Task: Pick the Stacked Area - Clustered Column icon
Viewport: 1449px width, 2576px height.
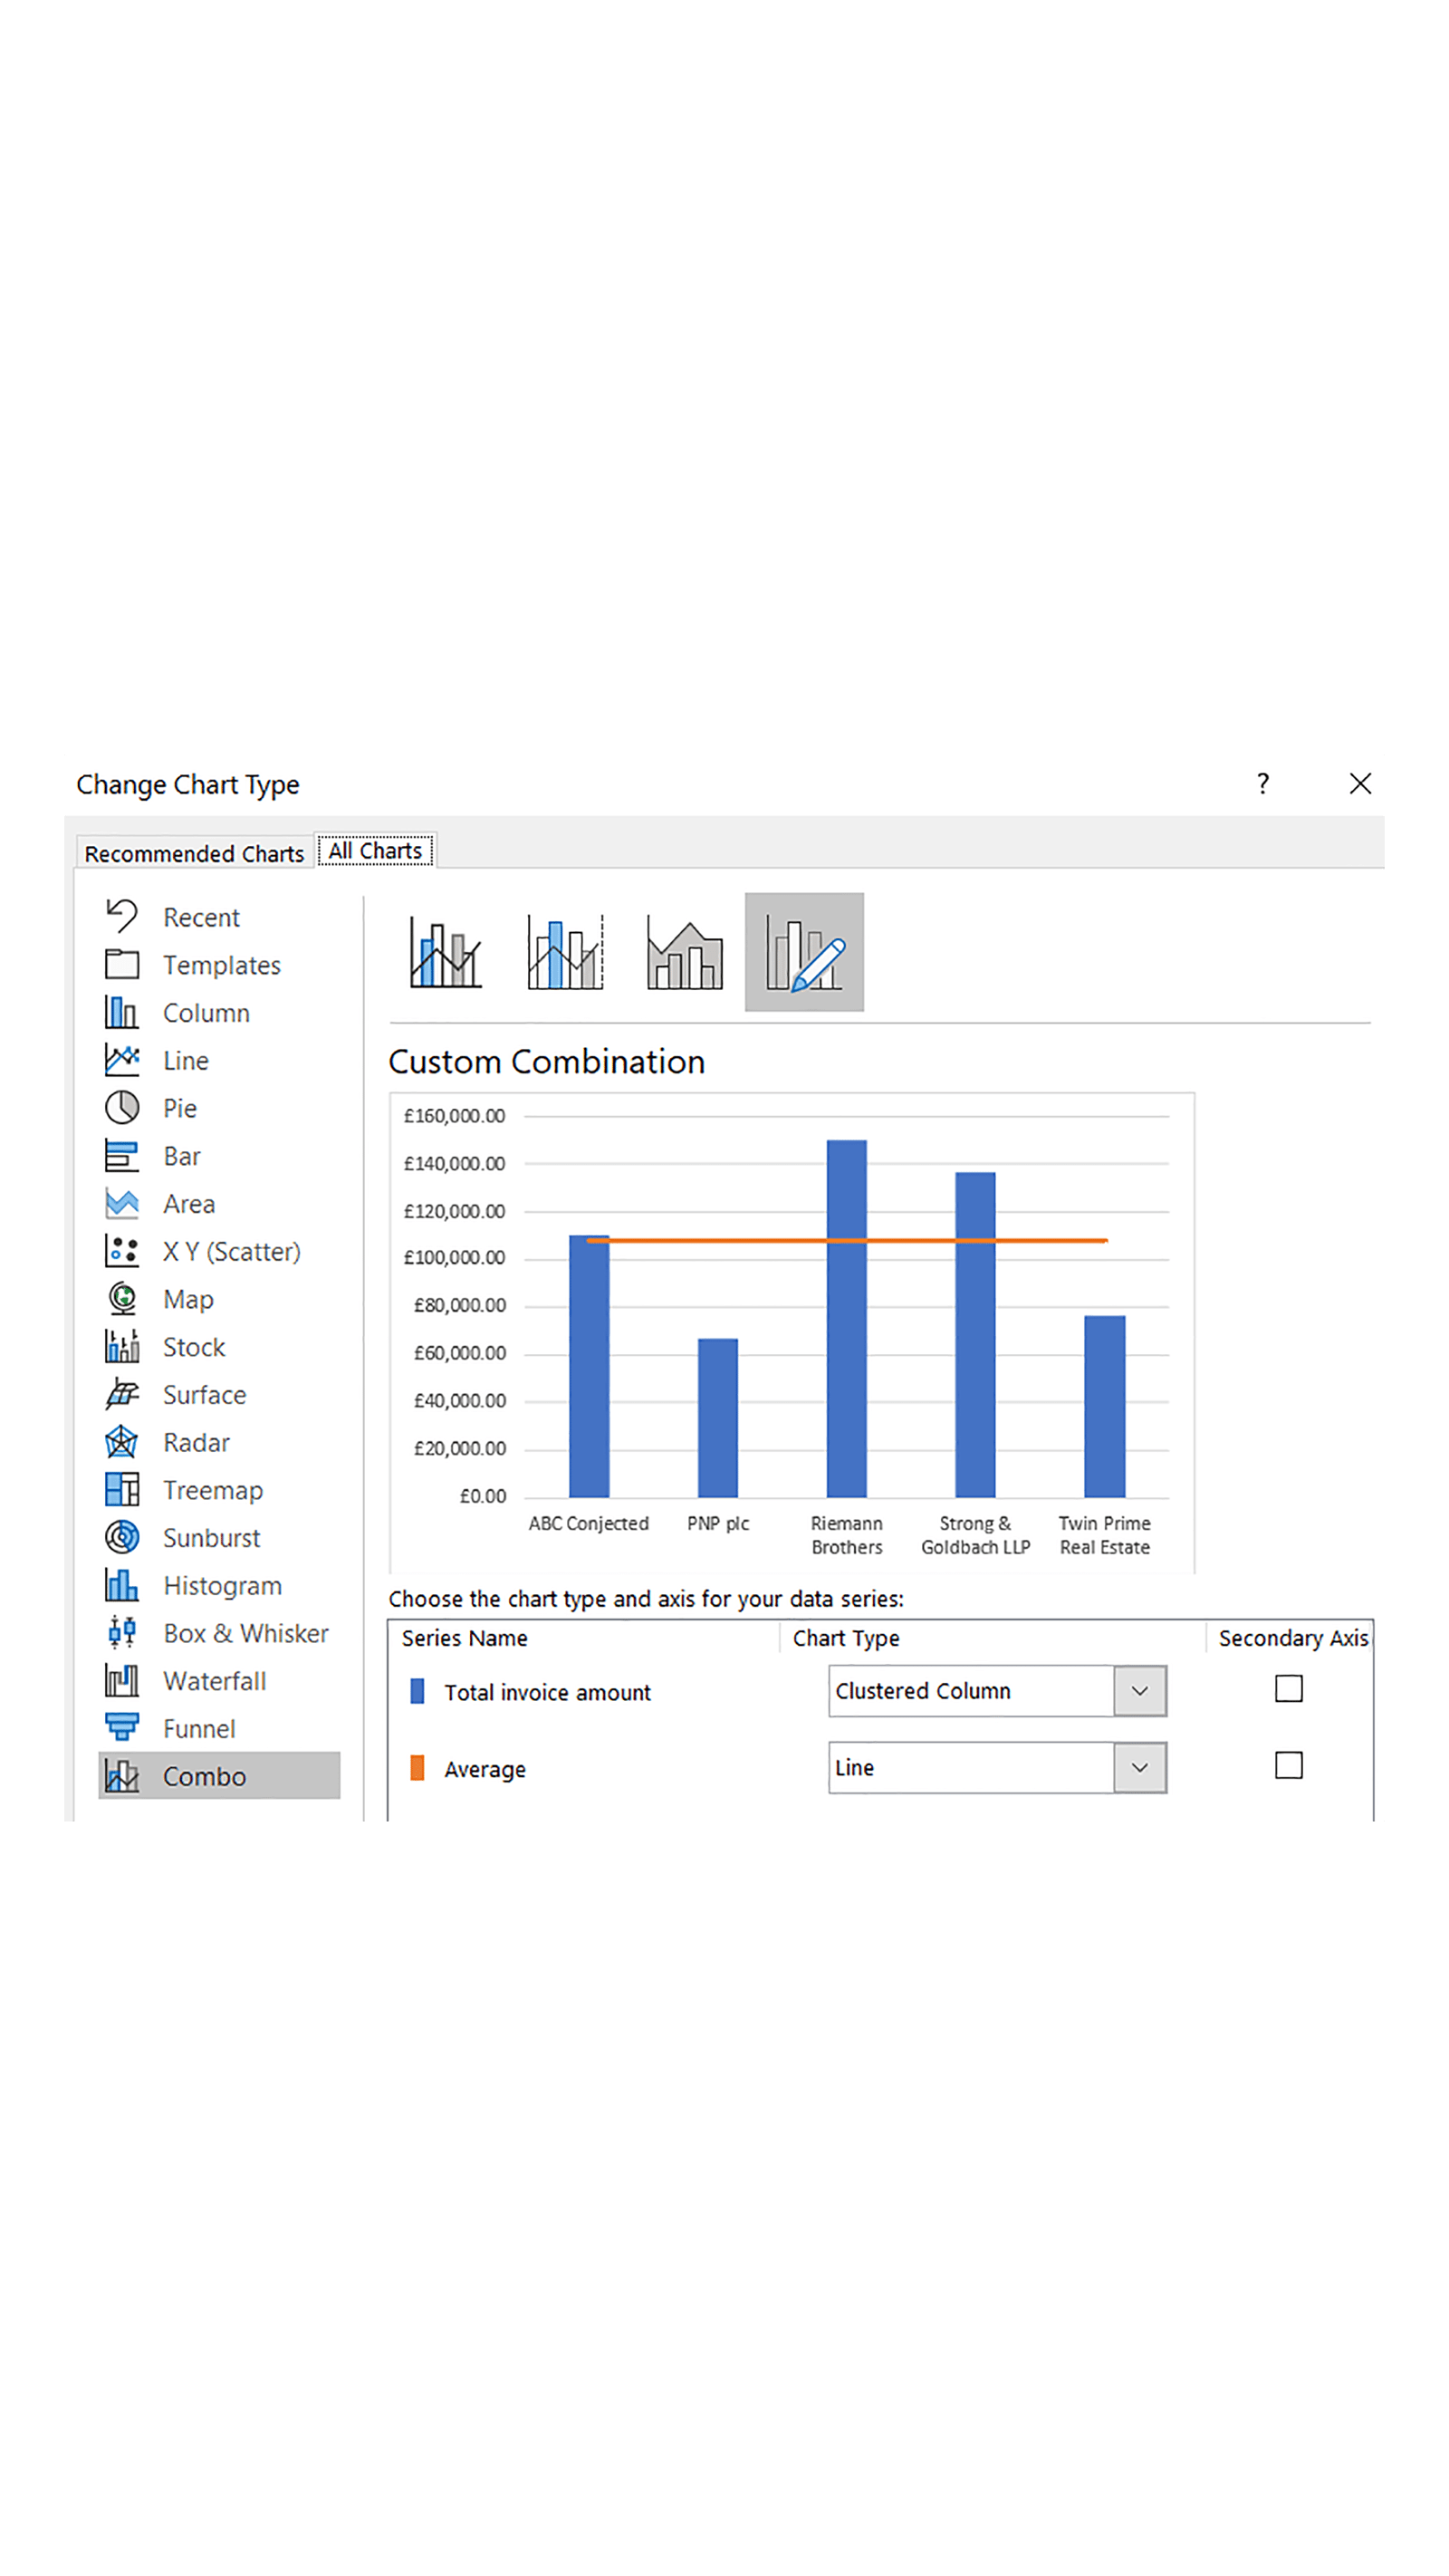Action: (x=684, y=952)
